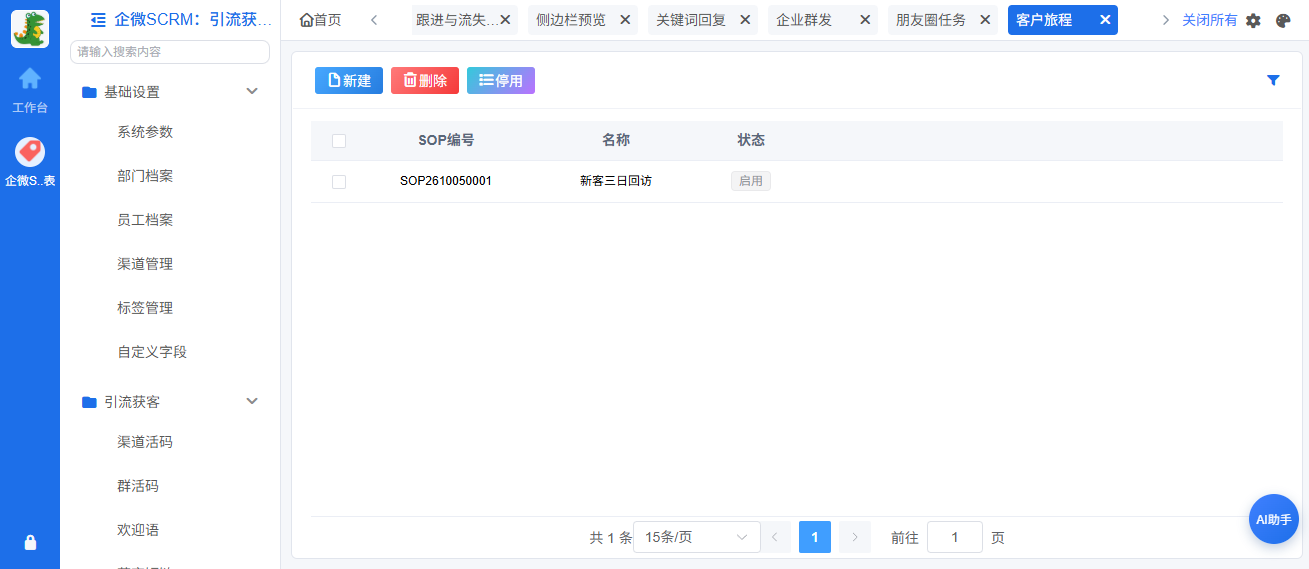The image size is (1309, 569).
Task: Check the row SOP2610050001 checkbox
Action: point(339,182)
